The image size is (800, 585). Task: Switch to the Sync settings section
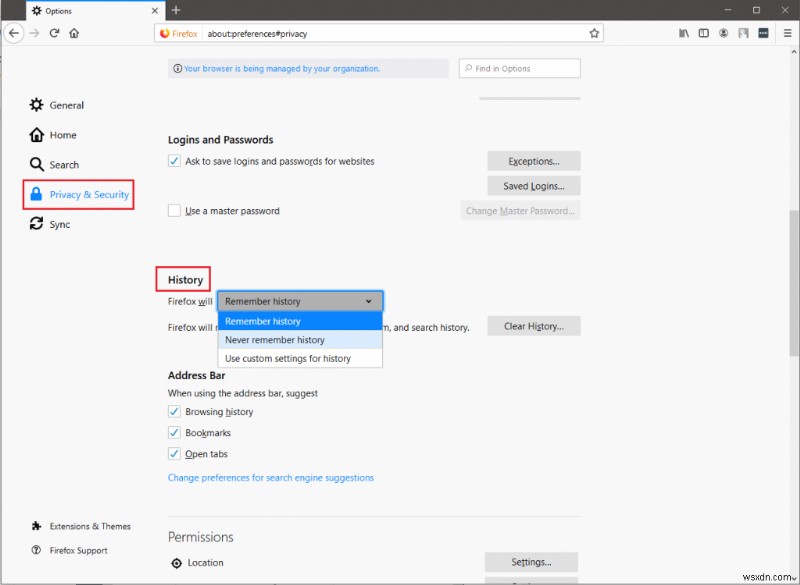coord(60,224)
